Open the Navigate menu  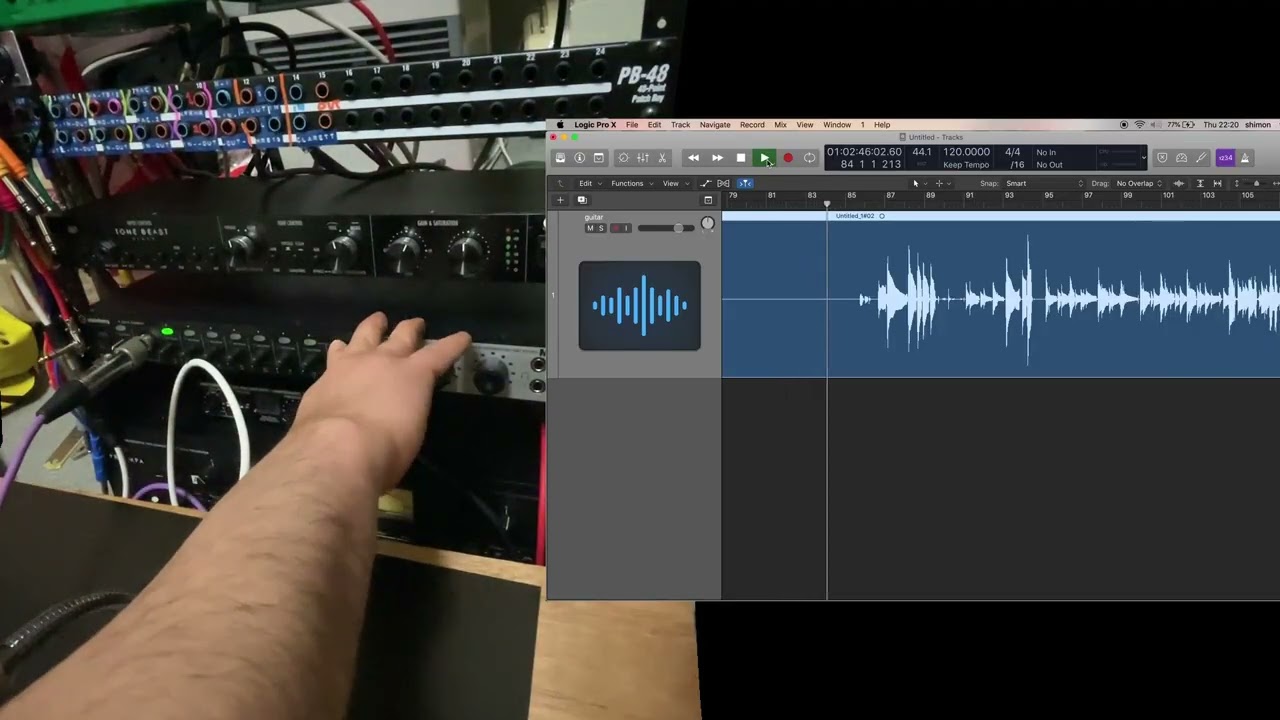(x=715, y=125)
